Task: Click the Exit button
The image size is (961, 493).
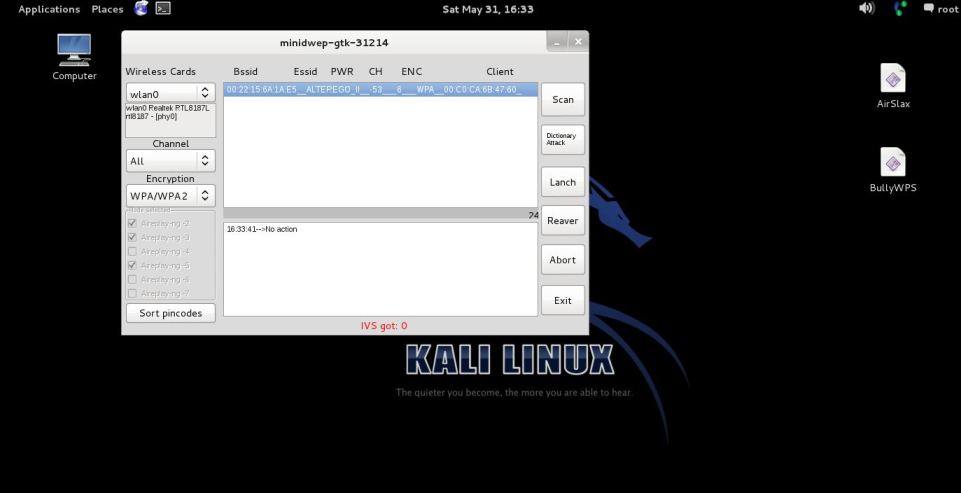Action: pos(563,300)
